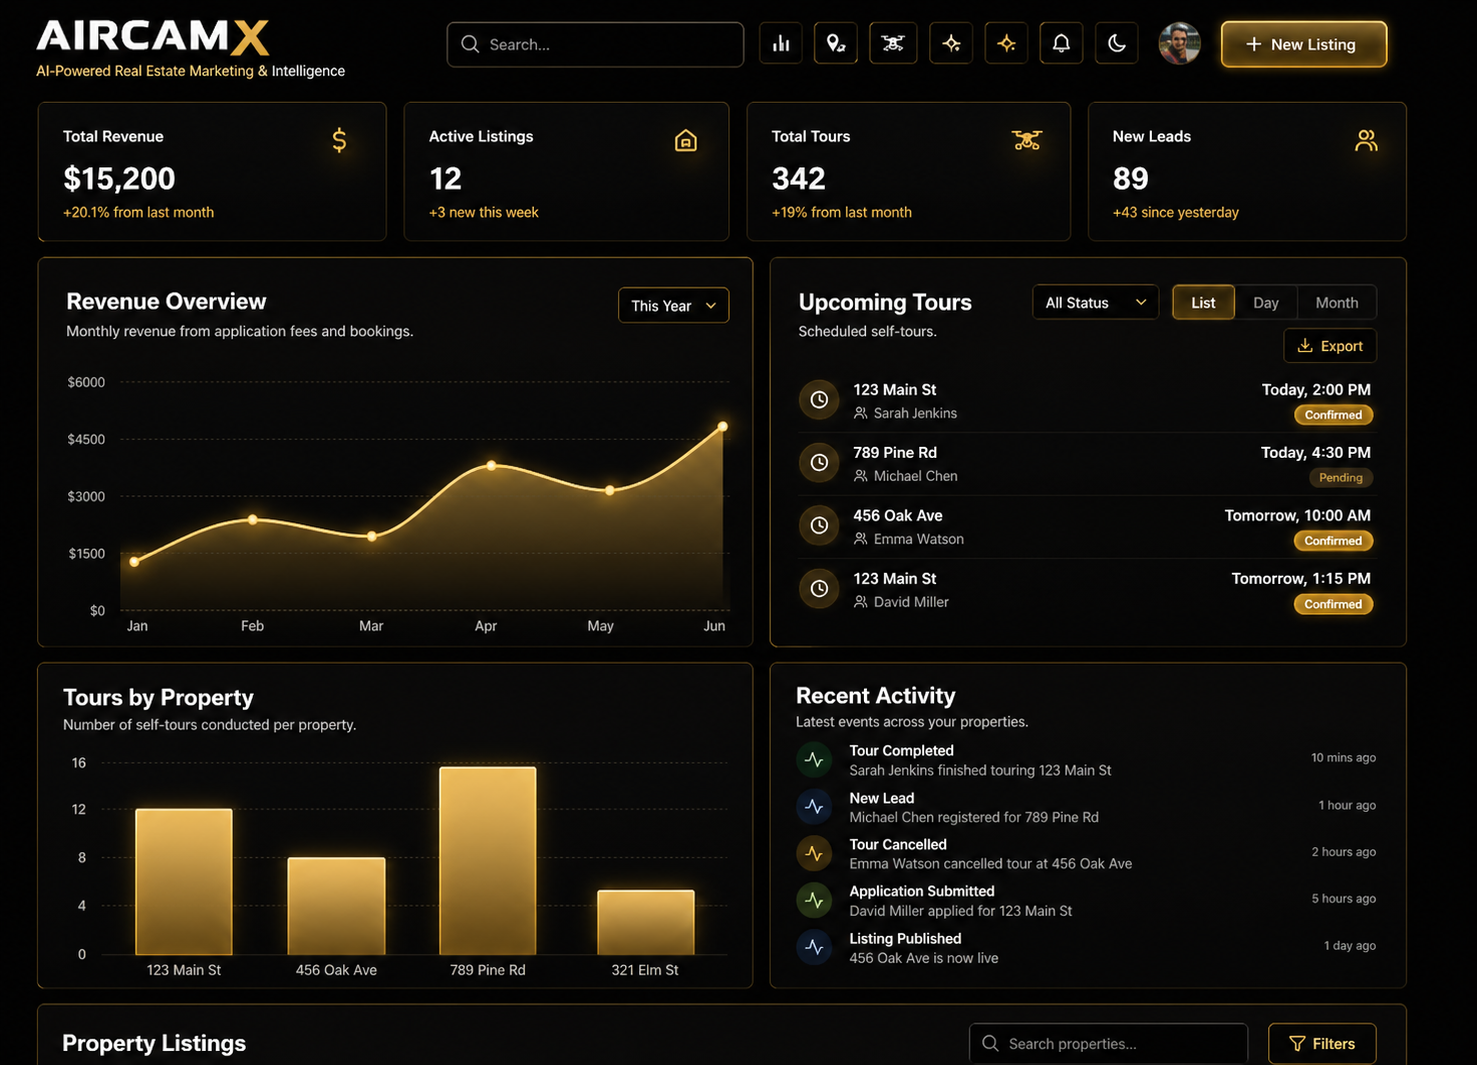Click the person icon beside Michael Chen
Viewport: 1477px width, 1065px height.
[x=860, y=476]
